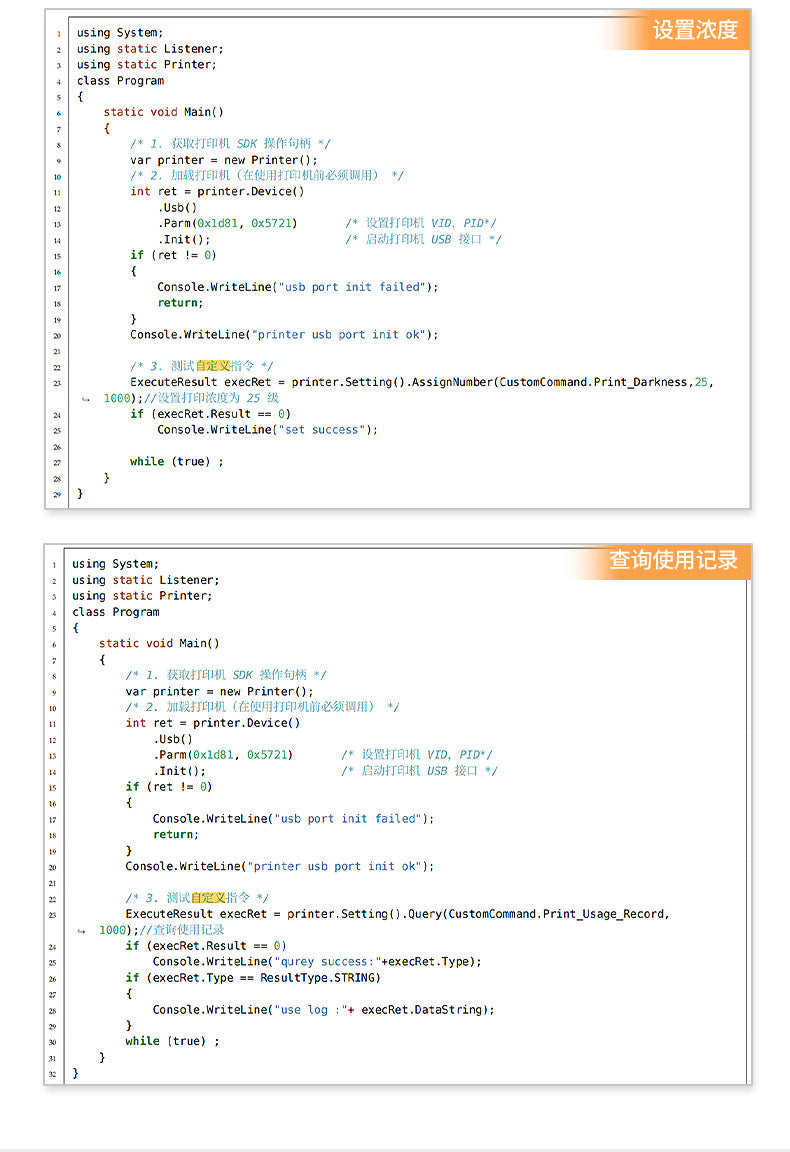Click "using static Listener;" in second snippet
The image size is (790, 1152).
coord(146,580)
